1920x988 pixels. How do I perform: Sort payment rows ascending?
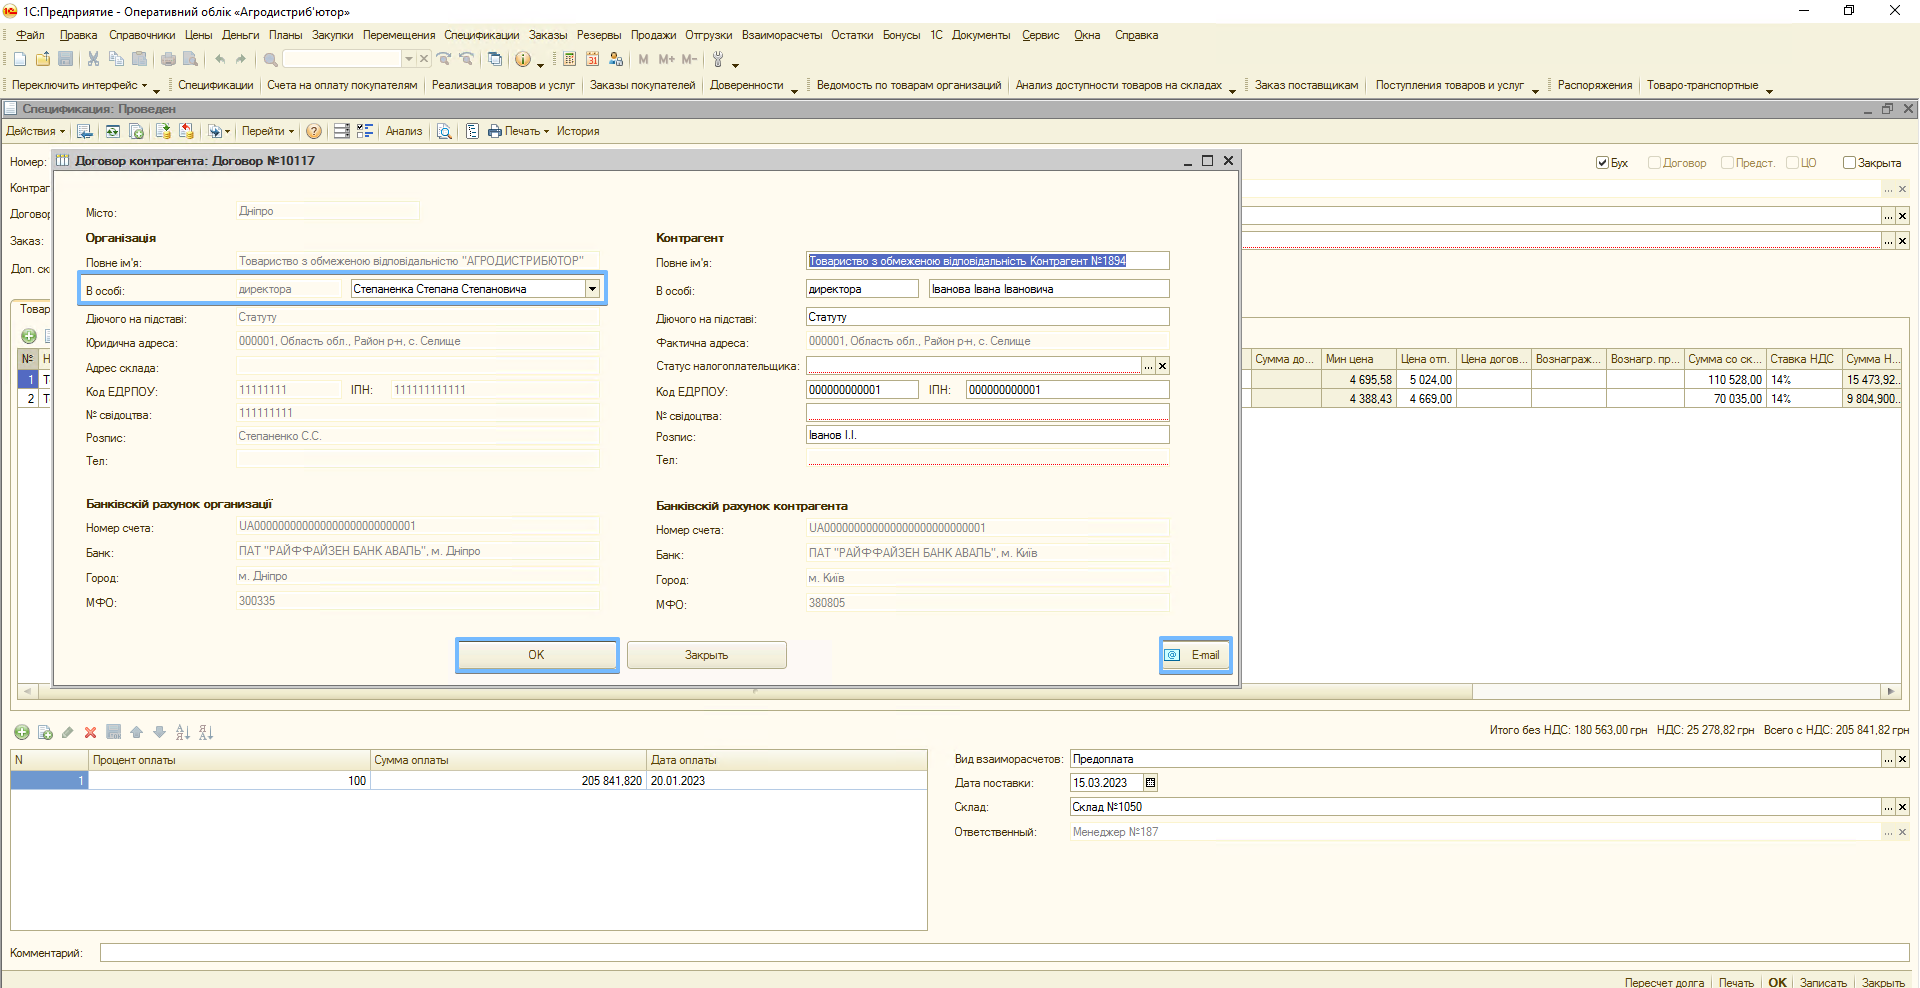point(183,733)
